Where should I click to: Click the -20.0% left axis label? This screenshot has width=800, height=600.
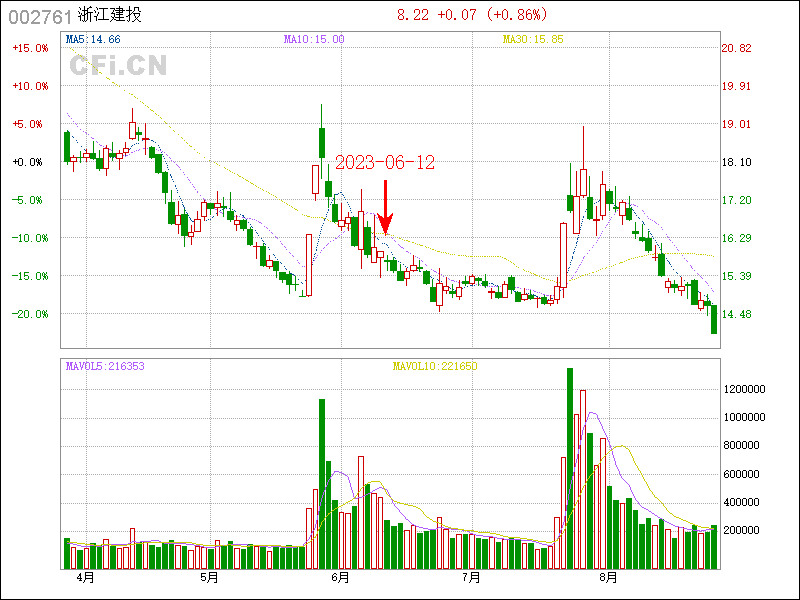tap(29, 314)
